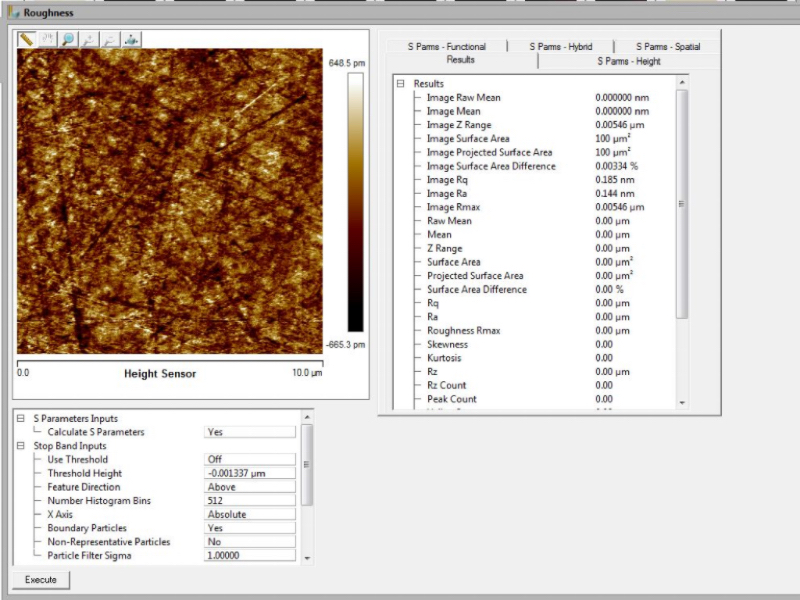Toggle Calculate S Parameters value
Screen dimensions: 800x600
[250, 432]
